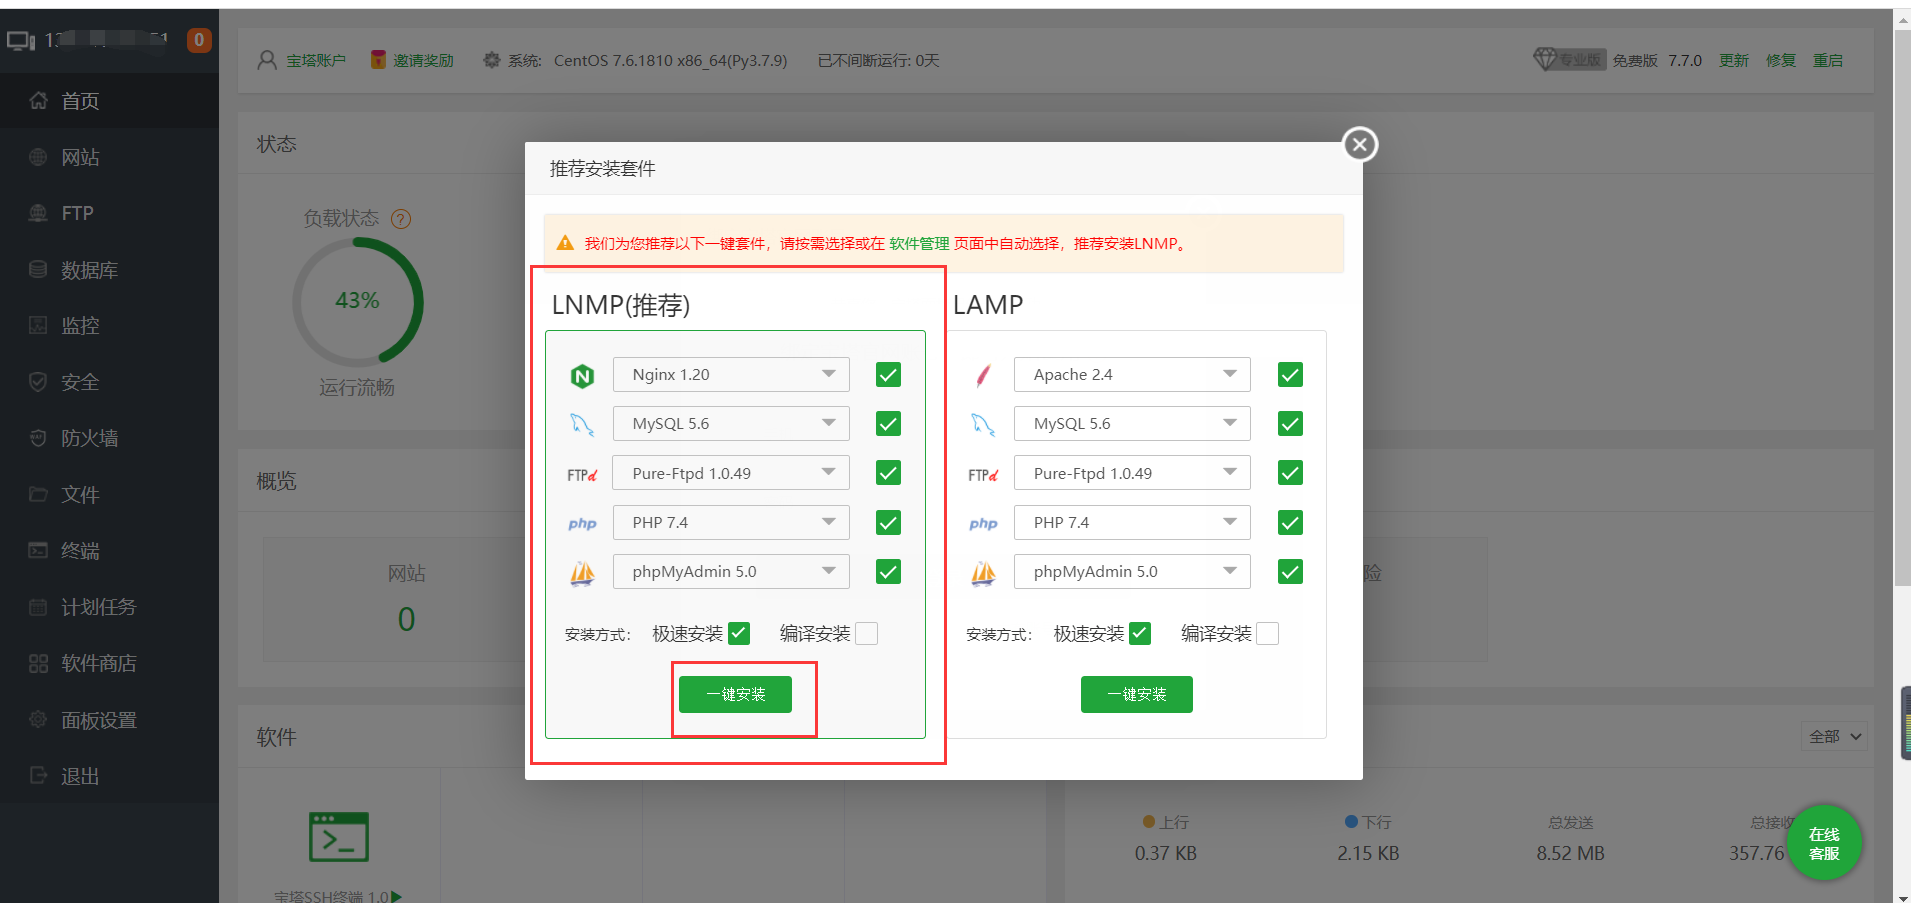Open the LNMP MySQL 5.6 version dropdown
This screenshot has width=1911, height=903.
731,424
